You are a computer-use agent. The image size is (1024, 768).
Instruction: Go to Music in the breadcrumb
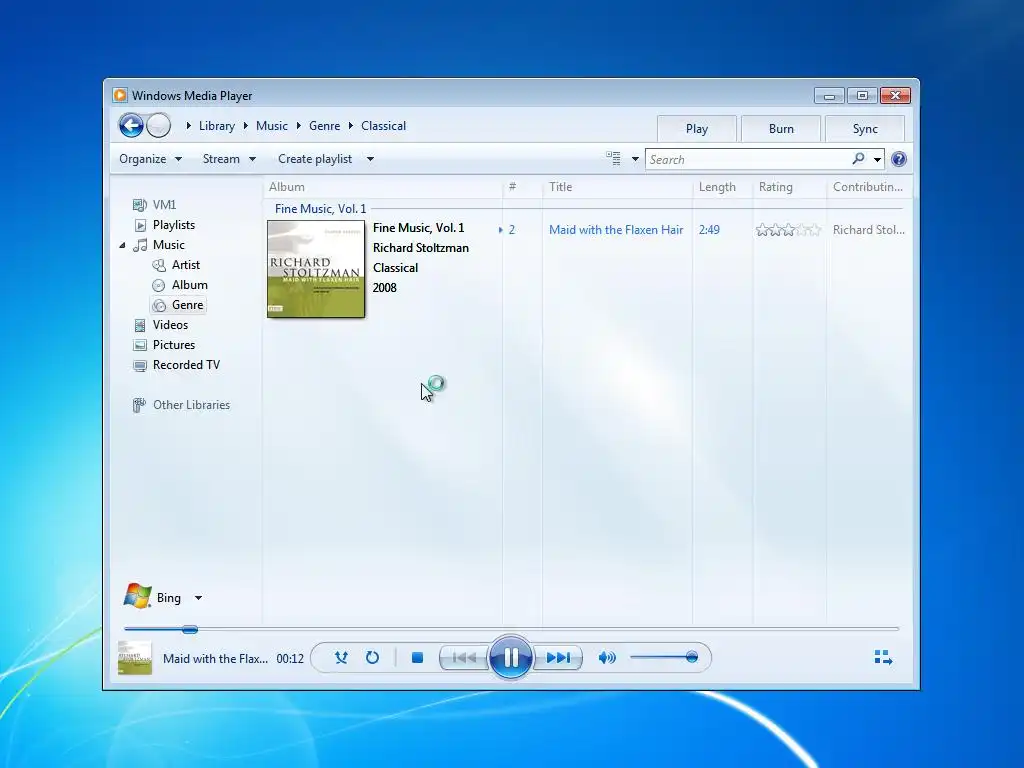tap(272, 126)
